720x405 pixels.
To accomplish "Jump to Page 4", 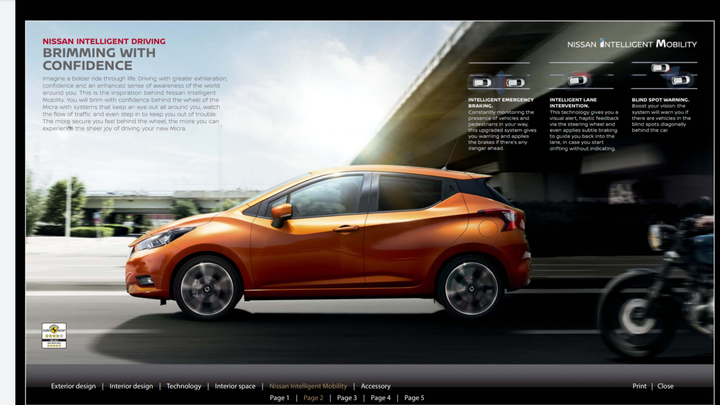I will click(381, 398).
